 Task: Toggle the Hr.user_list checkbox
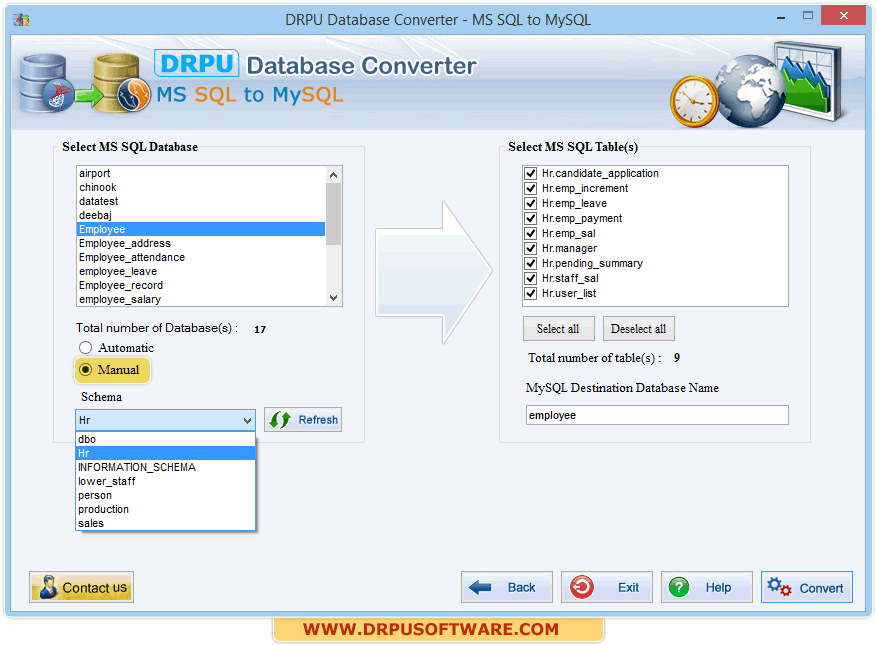pos(531,293)
